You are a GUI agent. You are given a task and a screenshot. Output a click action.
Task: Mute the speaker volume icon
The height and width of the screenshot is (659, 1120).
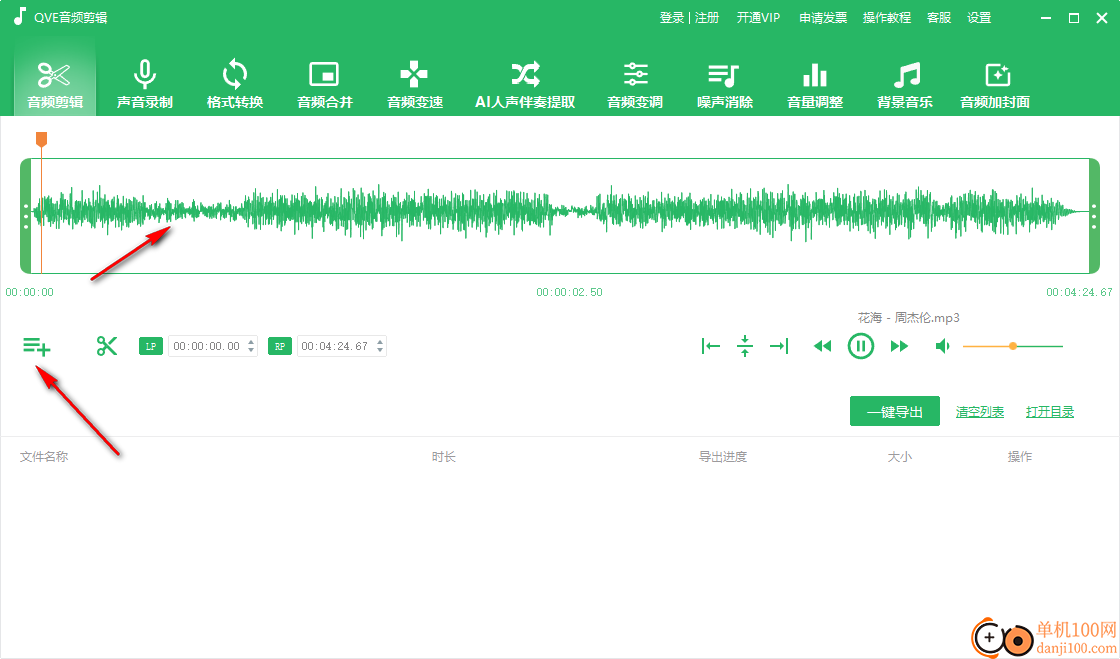tap(943, 346)
